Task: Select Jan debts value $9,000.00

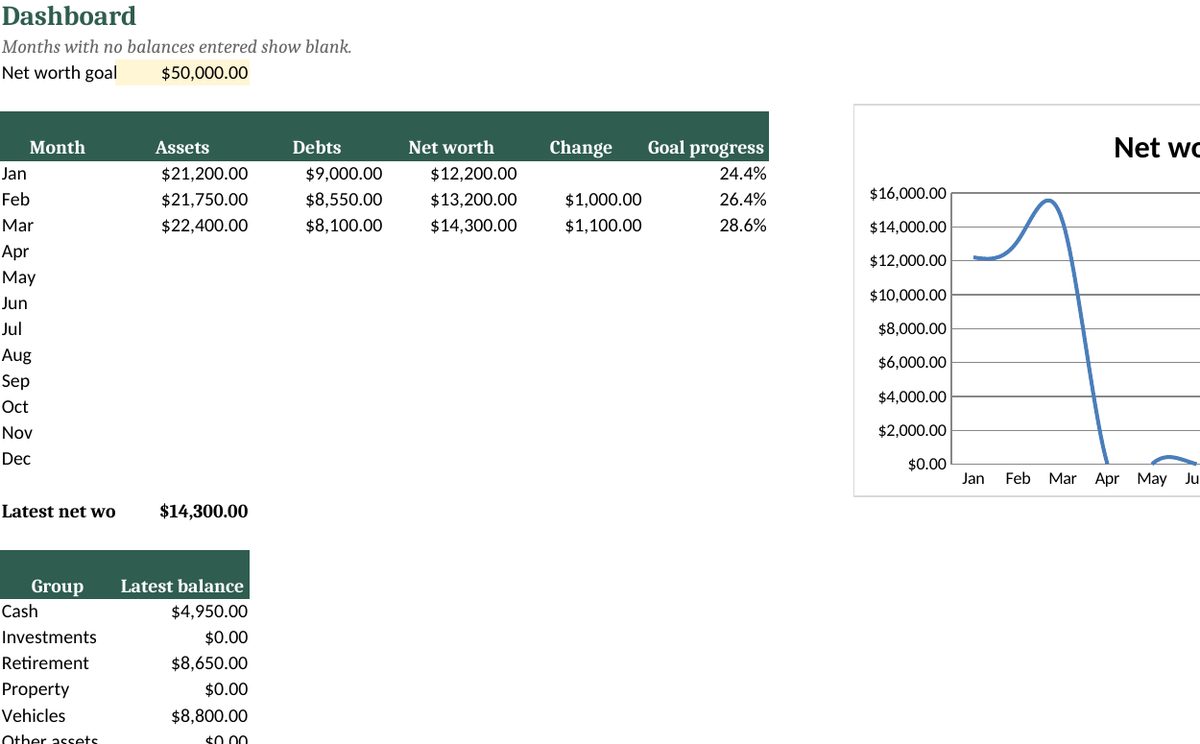Action: point(343,174)
